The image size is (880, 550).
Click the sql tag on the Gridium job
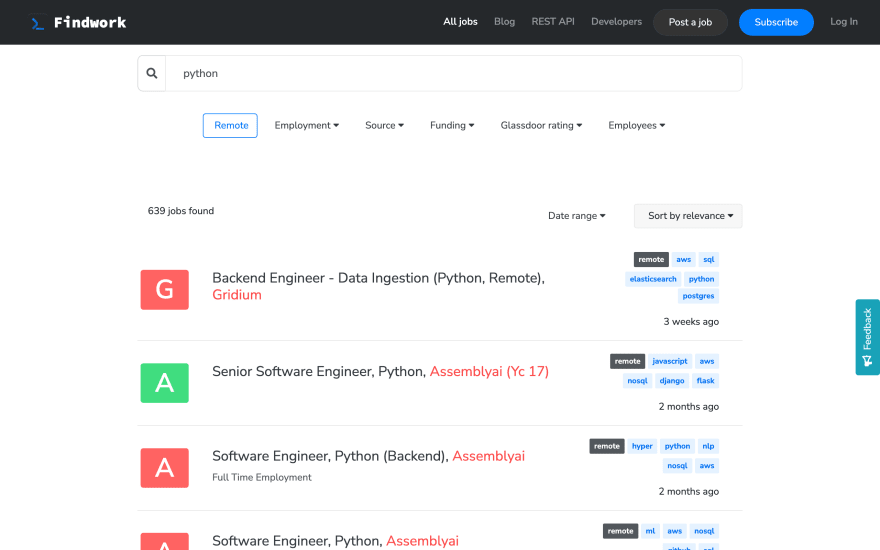[x=709, y=259]
